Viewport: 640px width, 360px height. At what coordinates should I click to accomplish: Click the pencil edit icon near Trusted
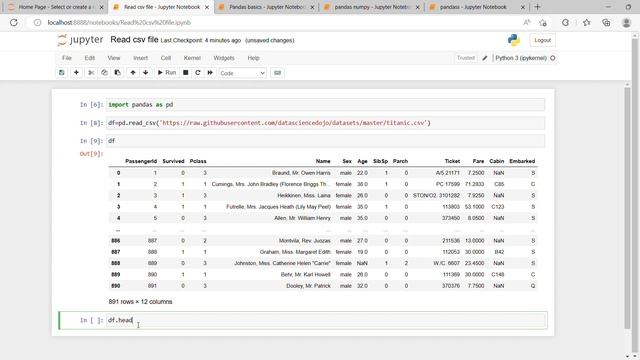pyautogui.click(x=485, y=58)
